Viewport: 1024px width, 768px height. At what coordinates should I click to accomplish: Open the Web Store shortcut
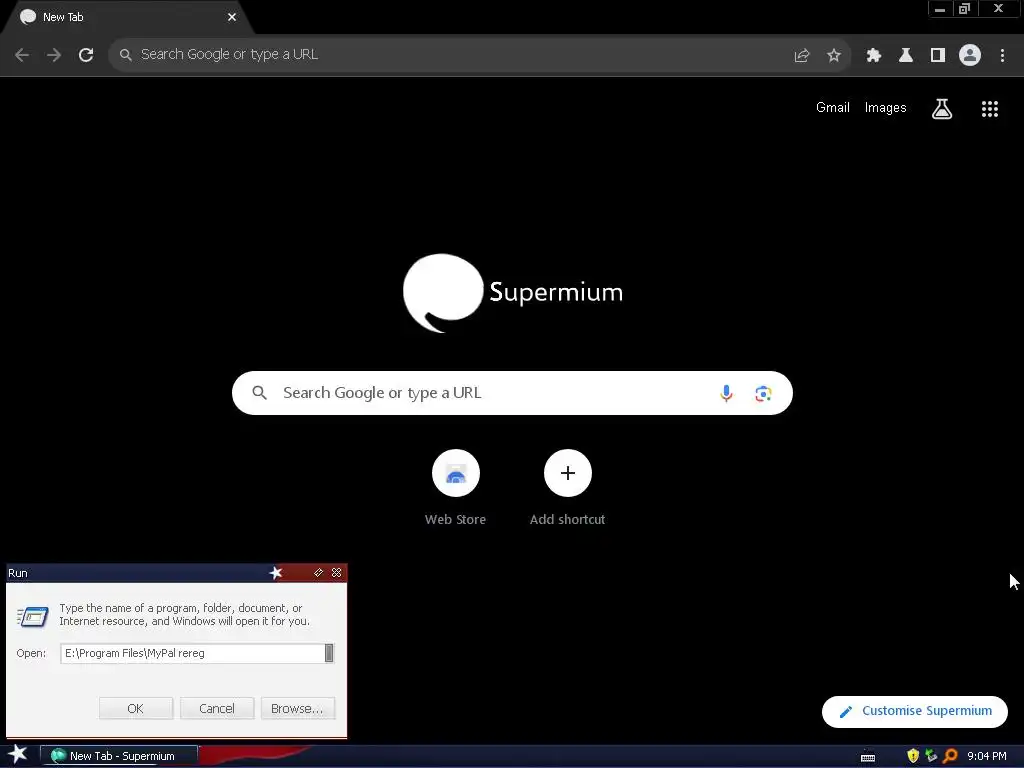(456, 488)
